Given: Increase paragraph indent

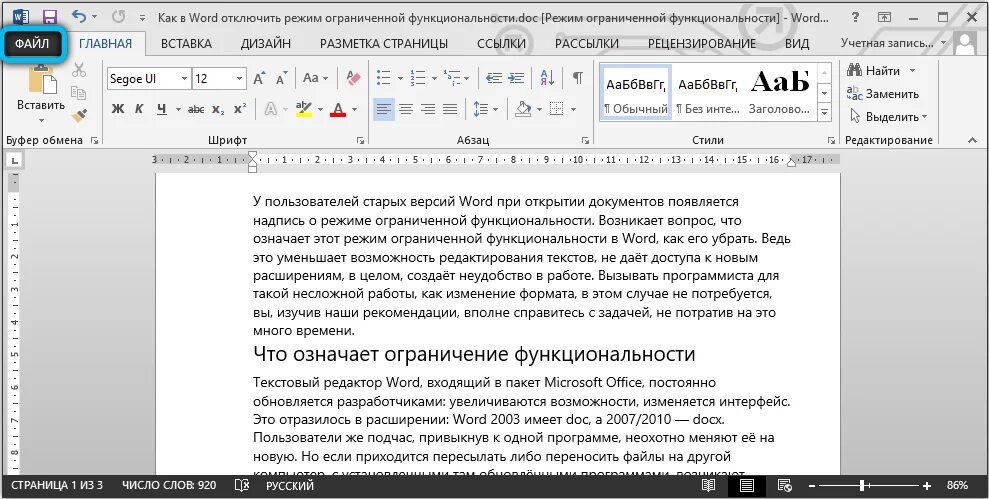Looking at the screenshot, I should 517,78.
